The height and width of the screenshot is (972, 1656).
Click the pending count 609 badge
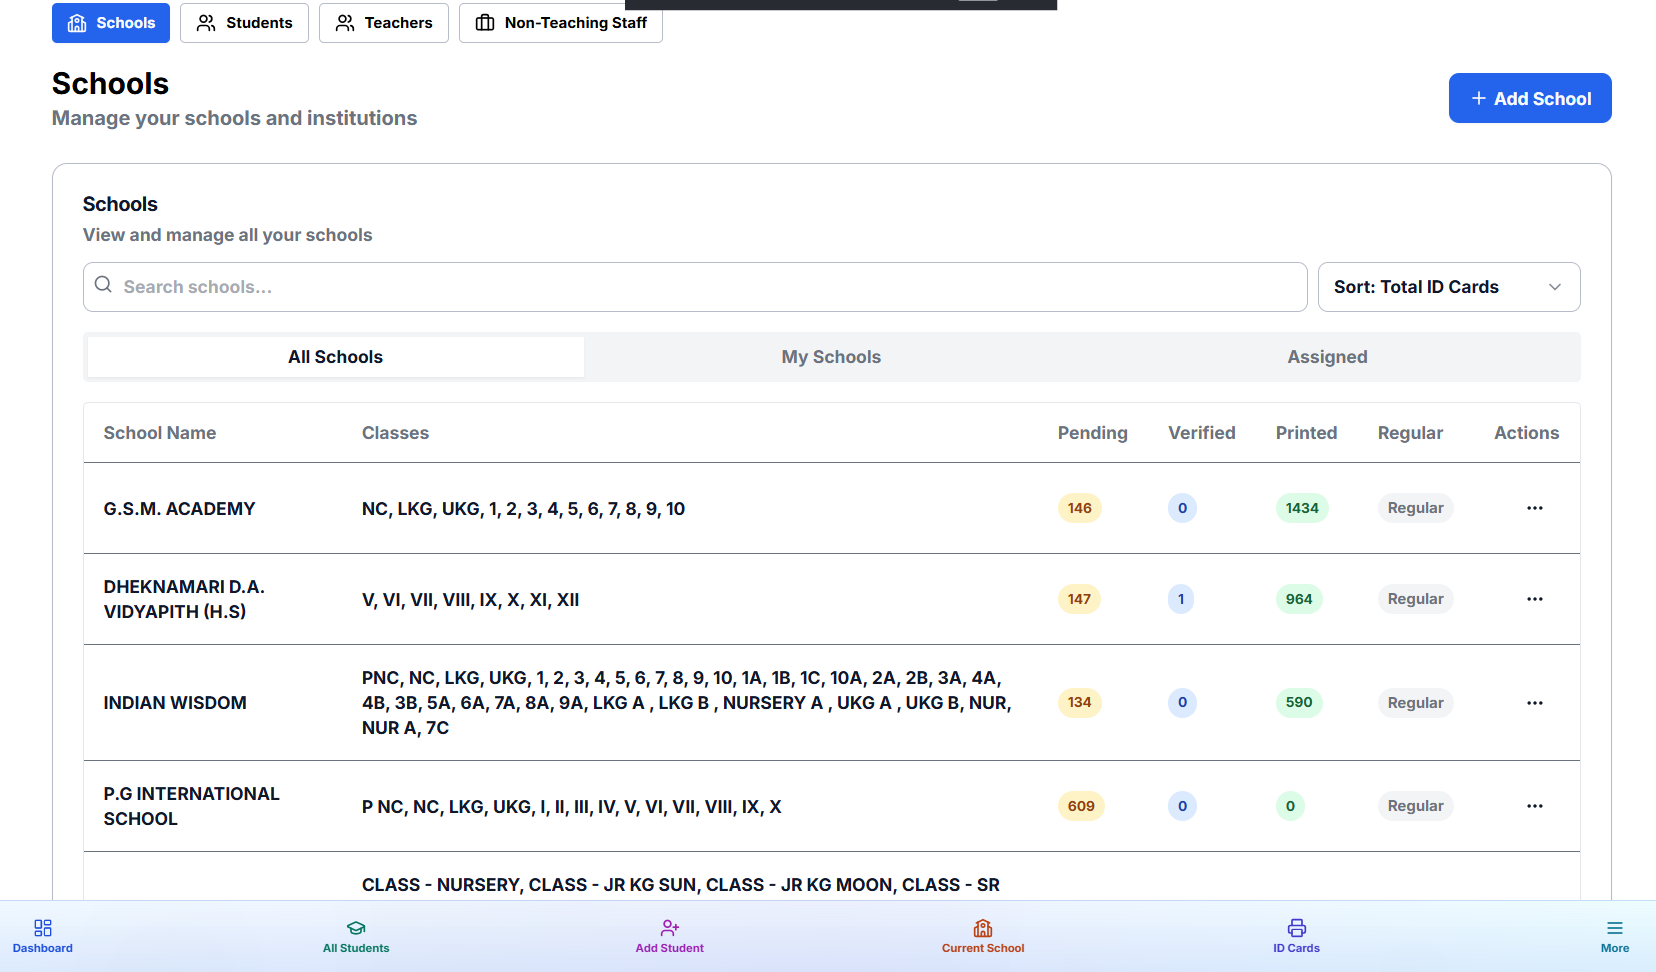click(x=1081, y=806)
